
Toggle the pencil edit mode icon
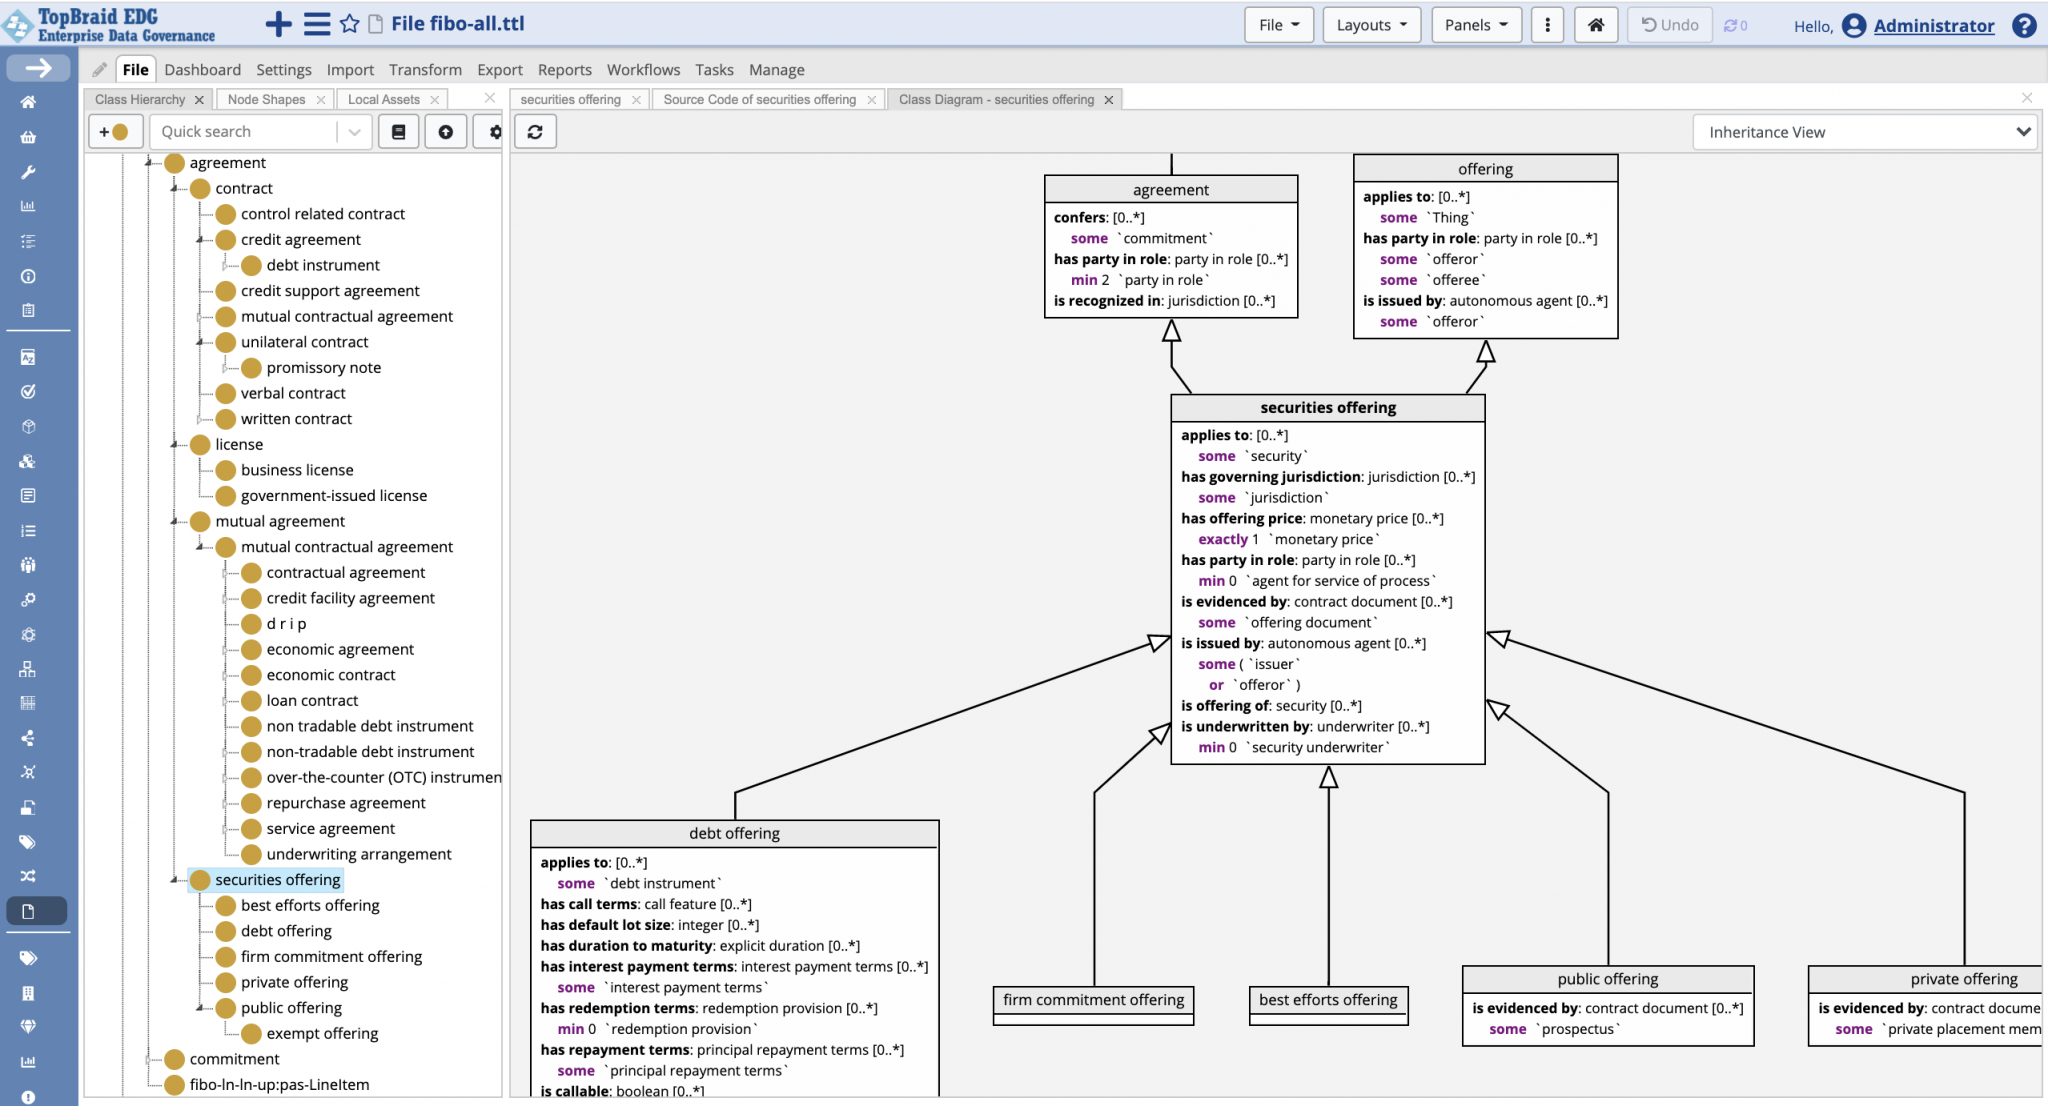tap(99, 70)
